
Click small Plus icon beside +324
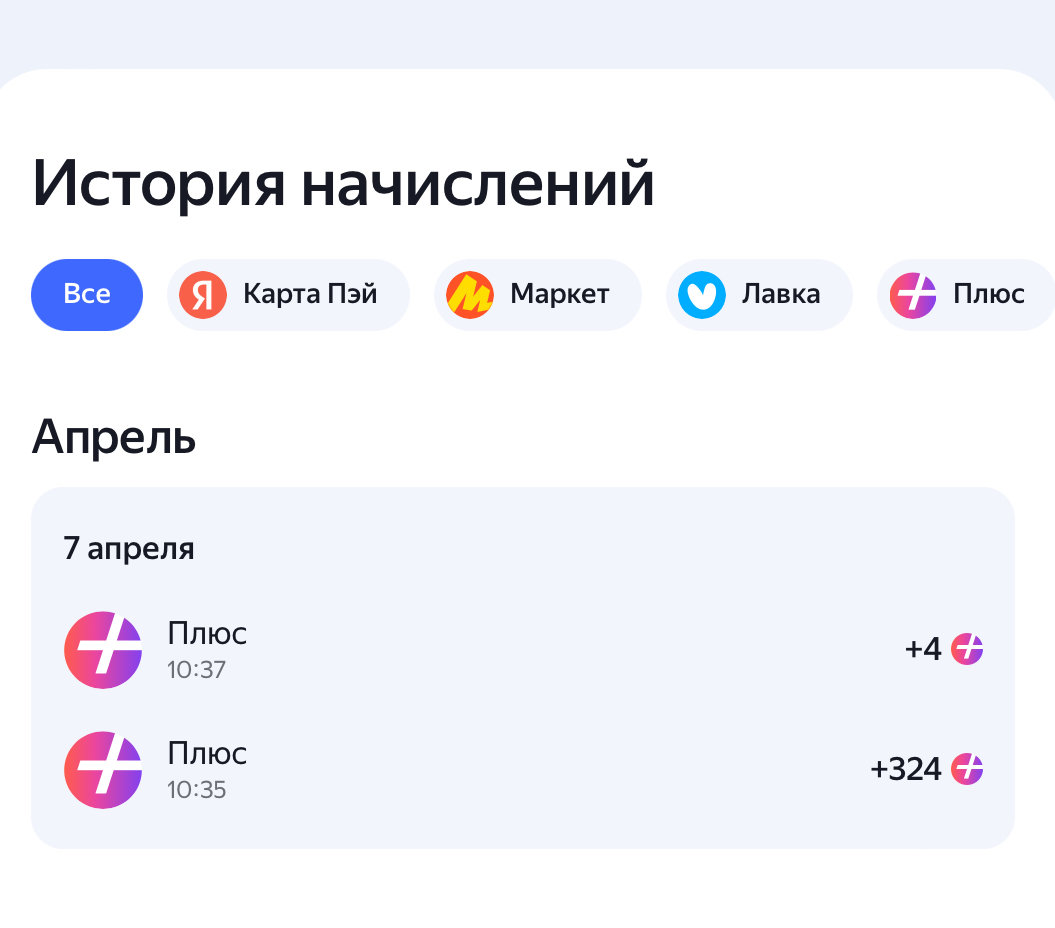tap(967, 769)
